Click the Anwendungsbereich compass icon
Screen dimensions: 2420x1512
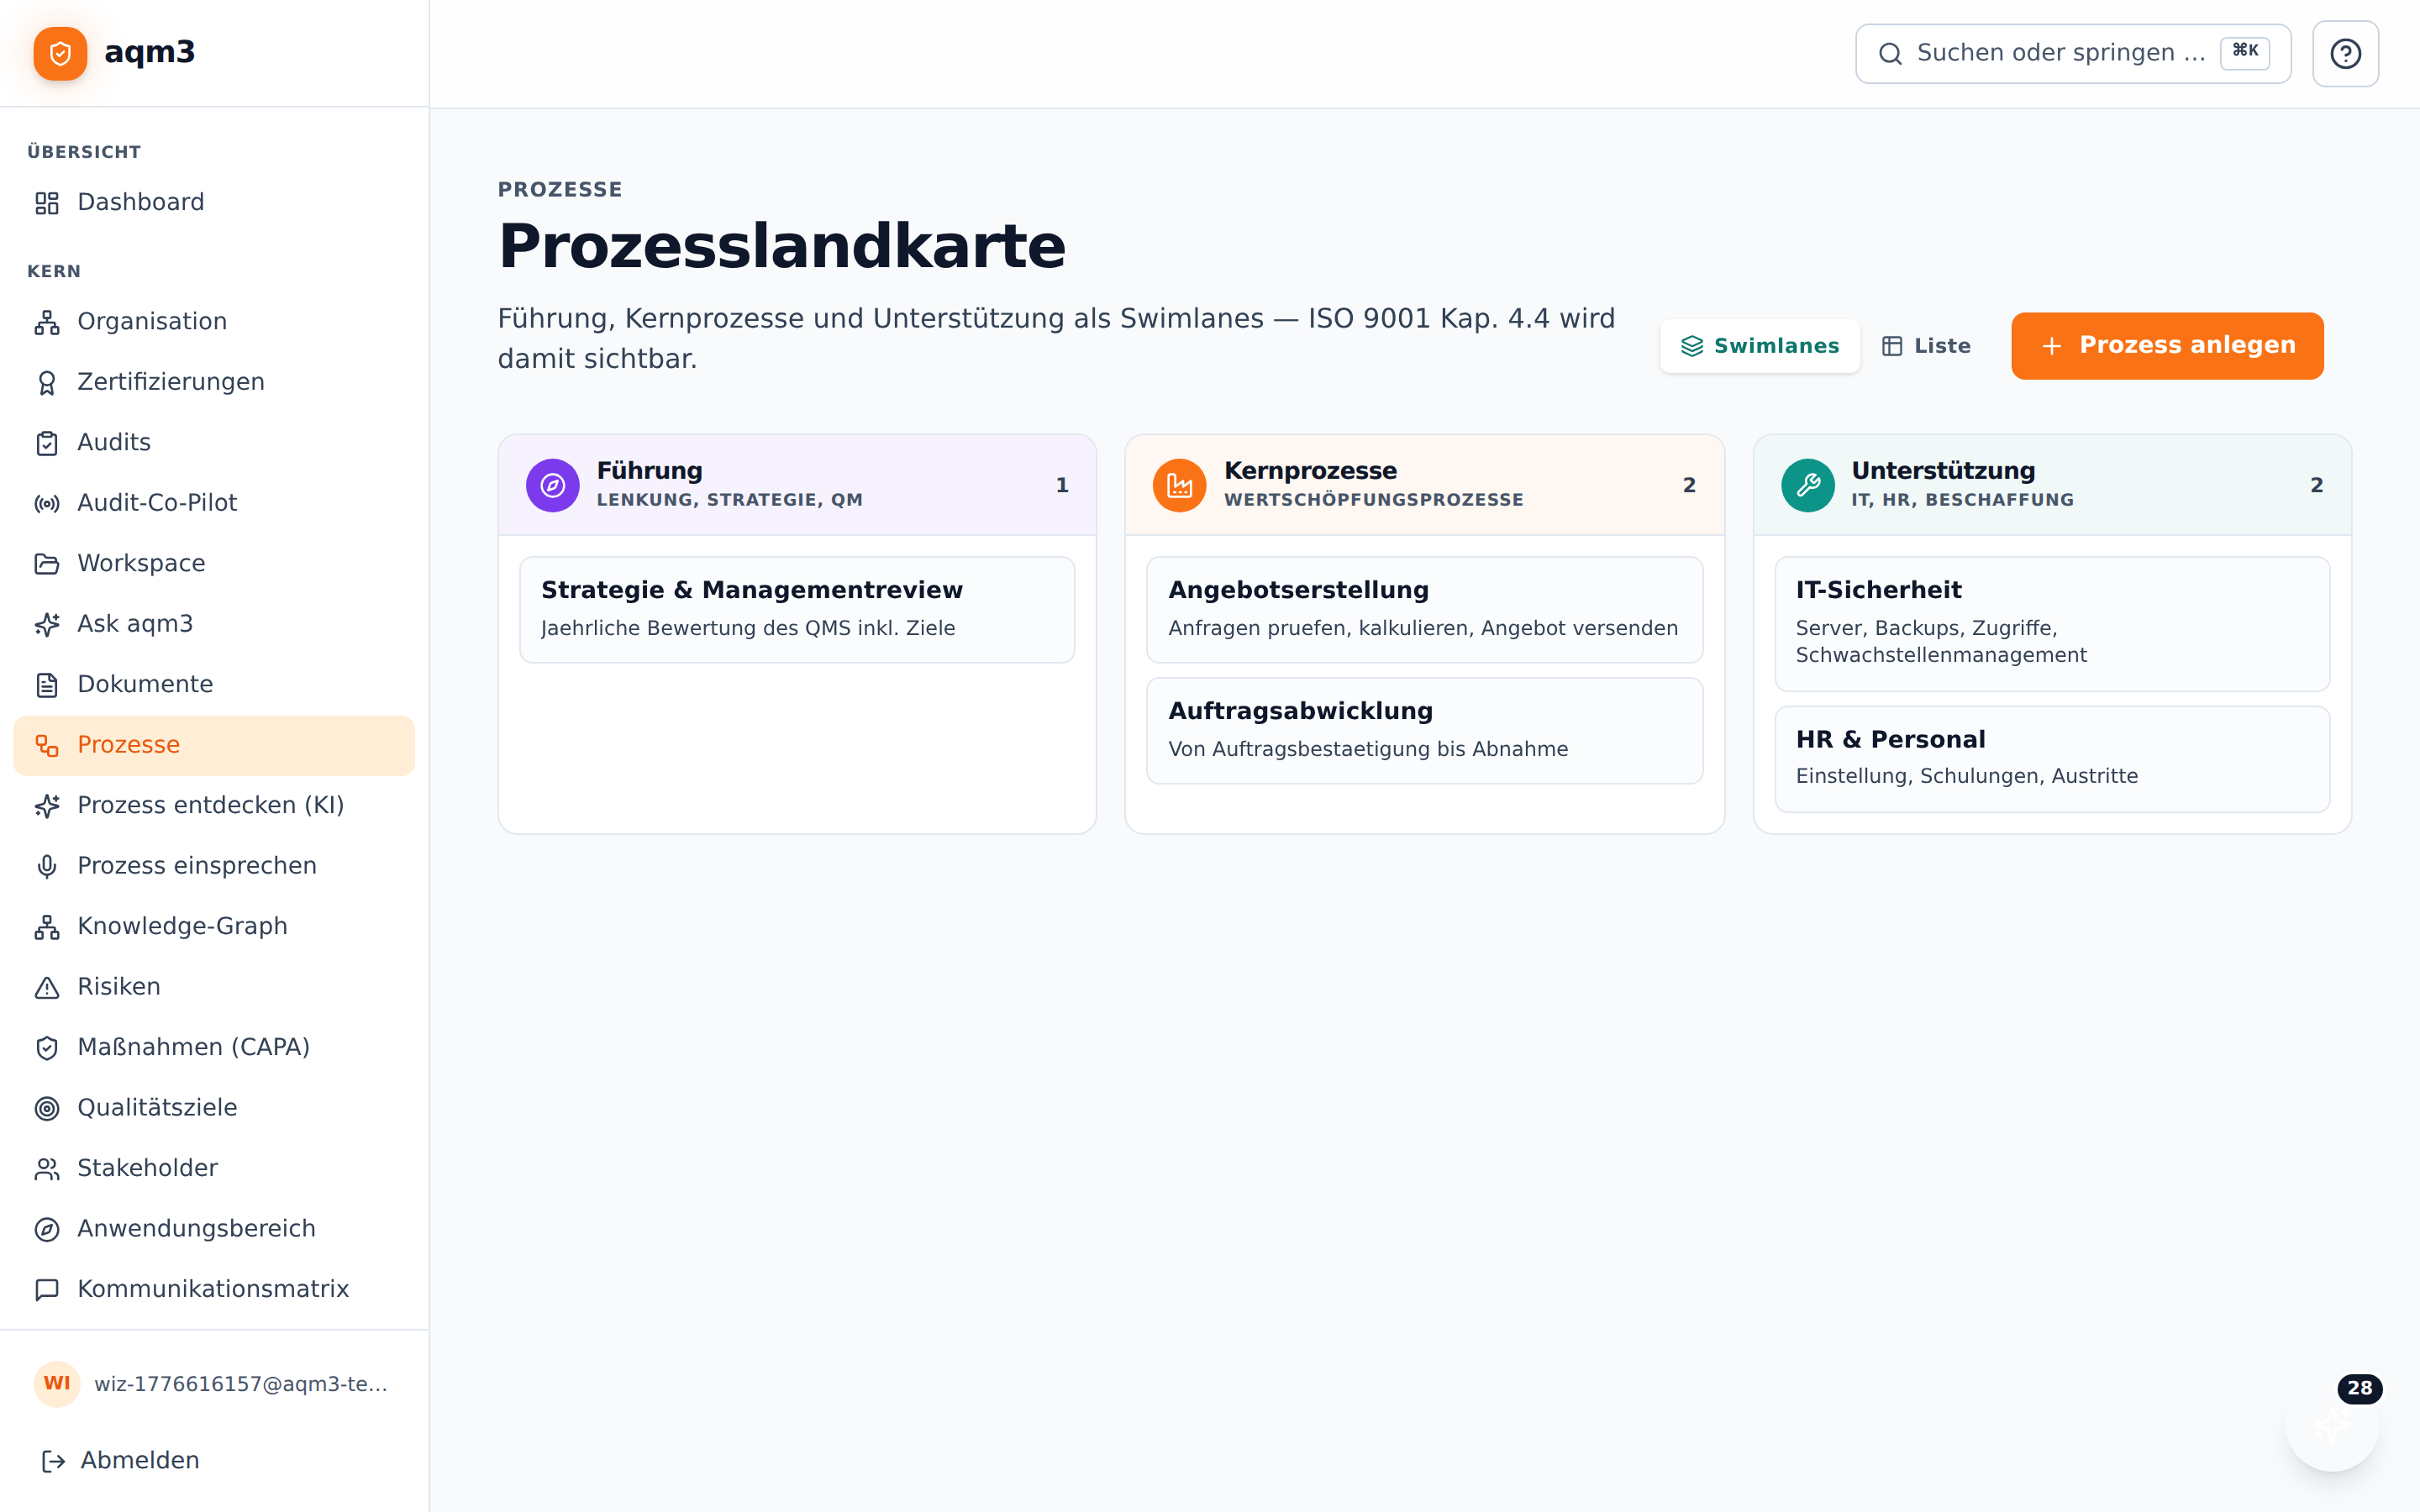tap(47, 1229)
